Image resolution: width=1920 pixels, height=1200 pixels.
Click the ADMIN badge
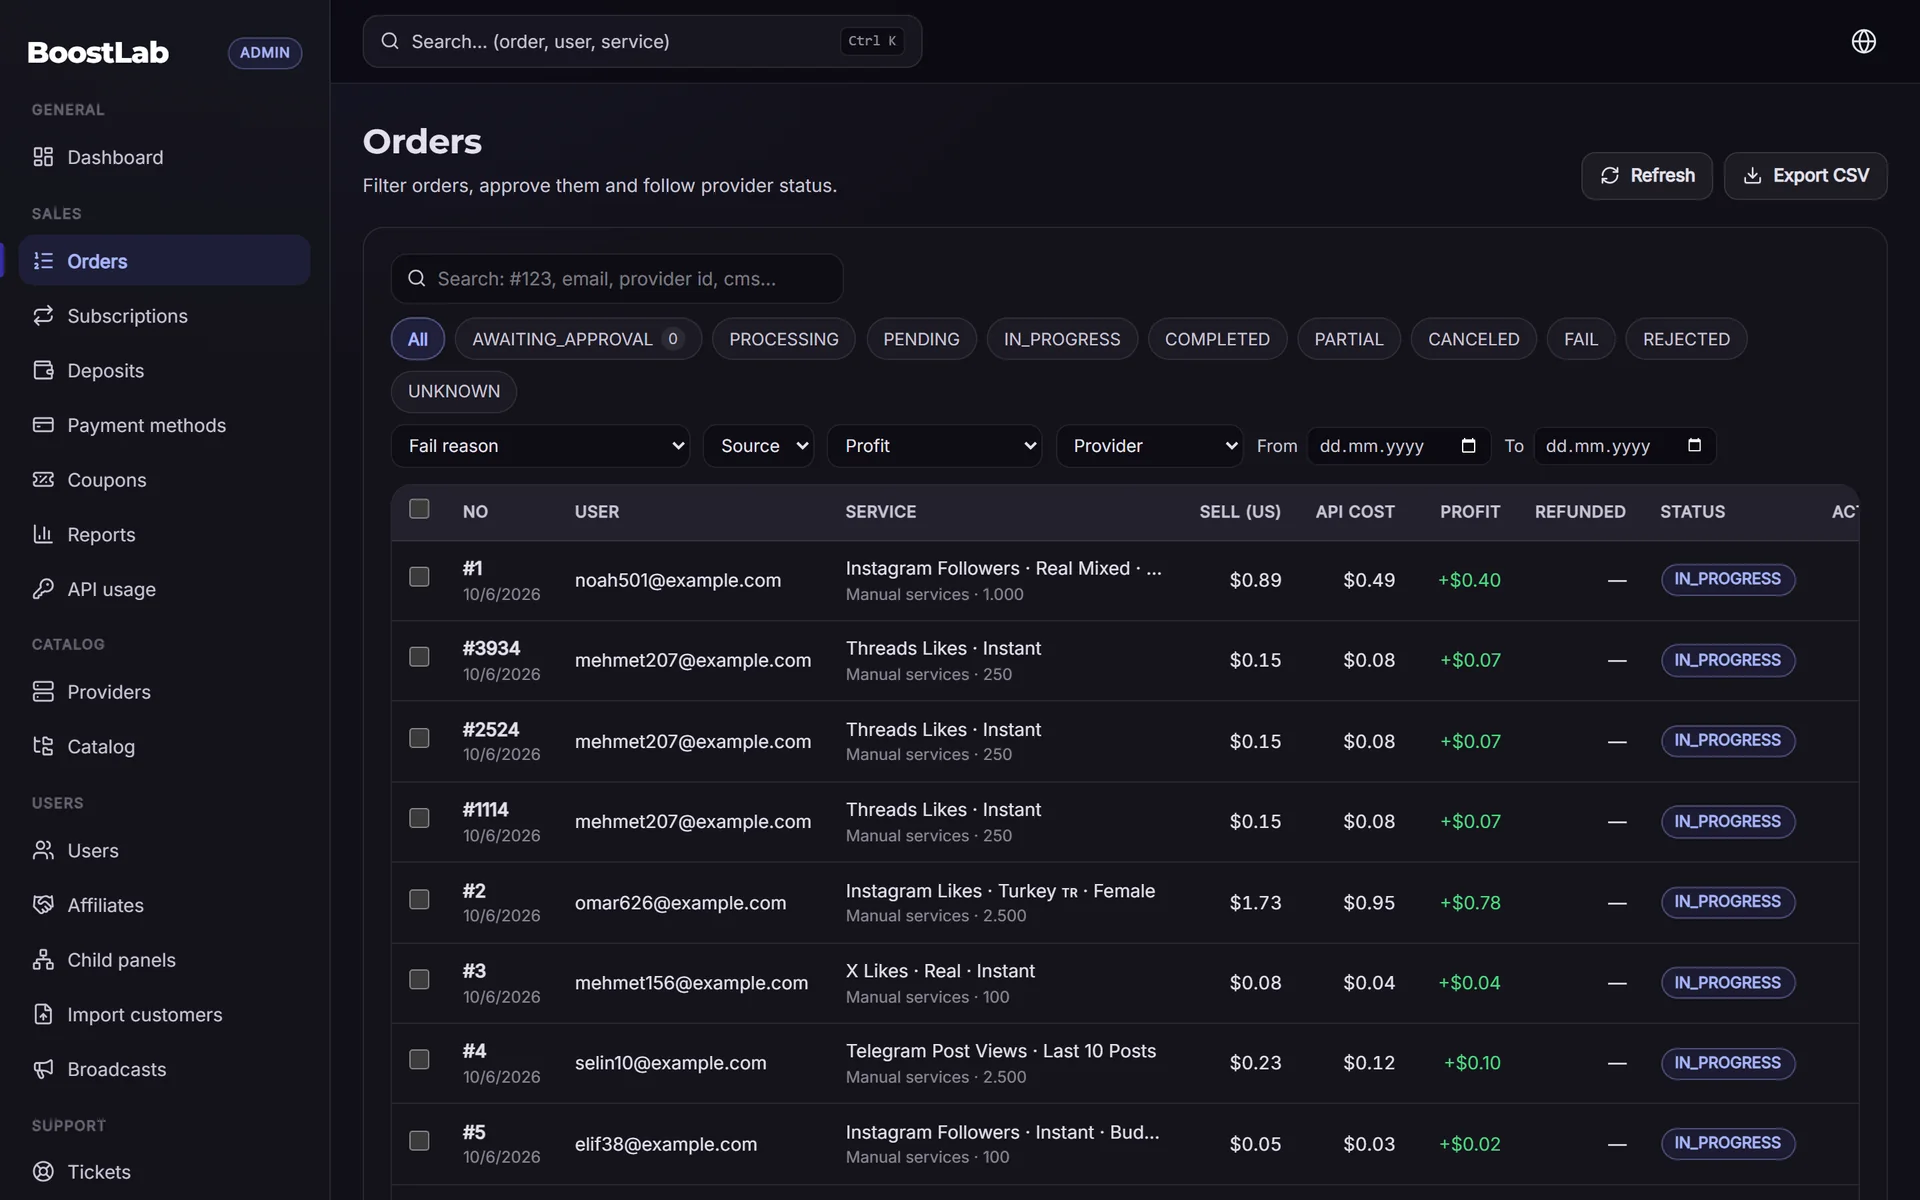point(265,52)
